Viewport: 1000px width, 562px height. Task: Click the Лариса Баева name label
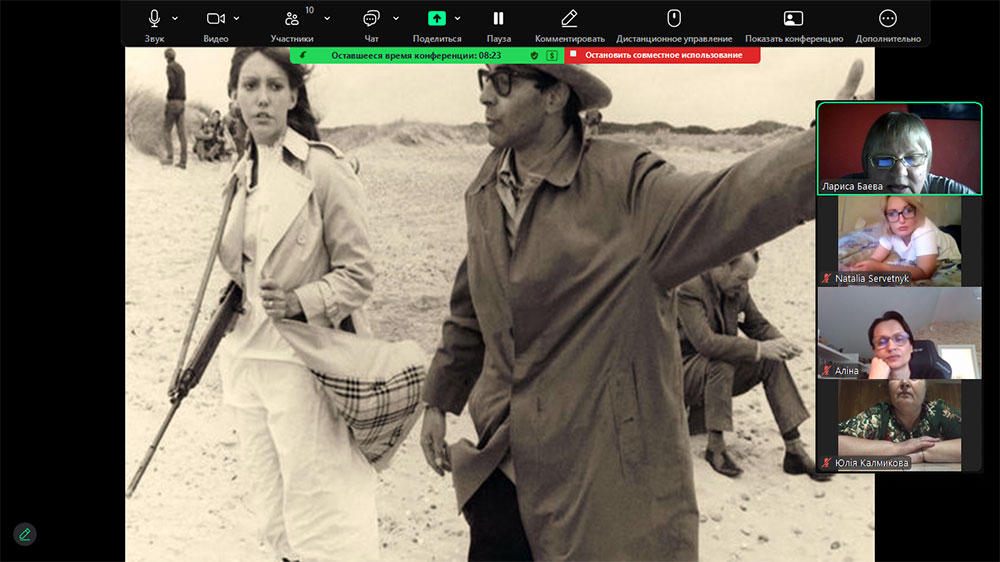(852, 186)
